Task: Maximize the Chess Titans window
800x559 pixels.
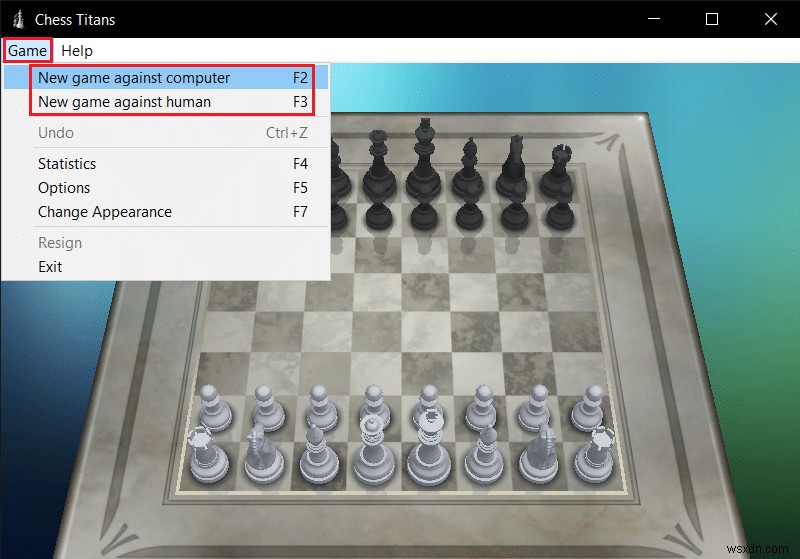Action: coord(712,19)
